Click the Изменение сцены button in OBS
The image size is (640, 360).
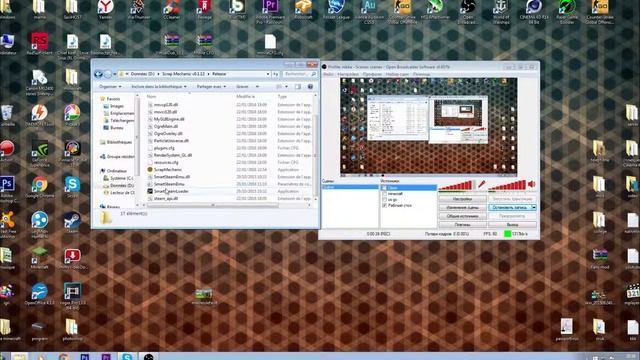pyautogui.click(x=462, y=207)
